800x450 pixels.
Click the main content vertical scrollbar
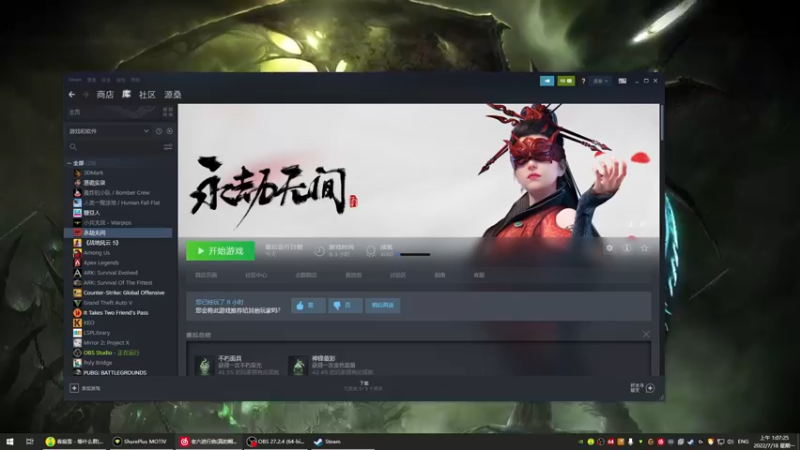click(662, 122)
